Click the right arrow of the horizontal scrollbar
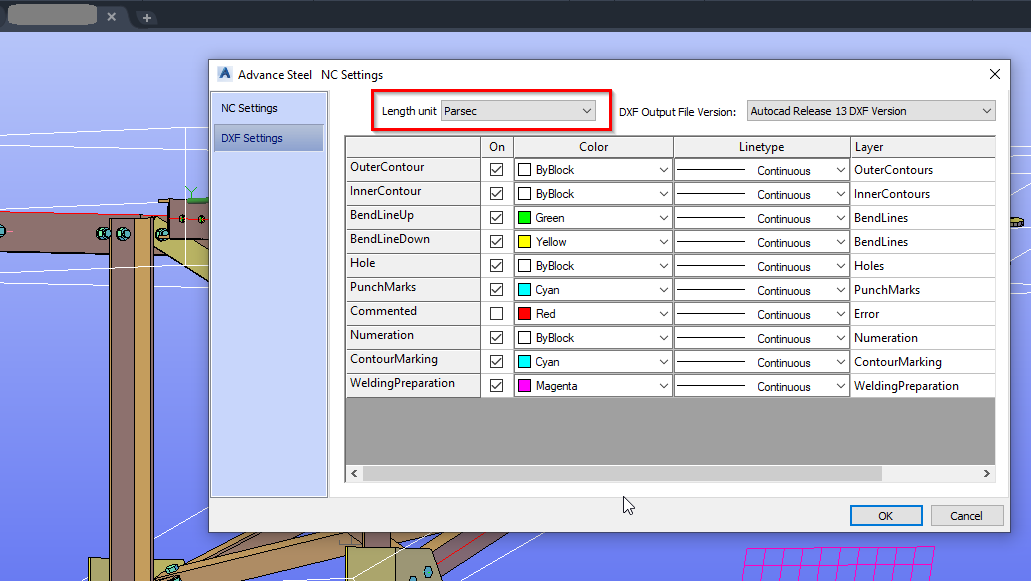 coord(986,473)
